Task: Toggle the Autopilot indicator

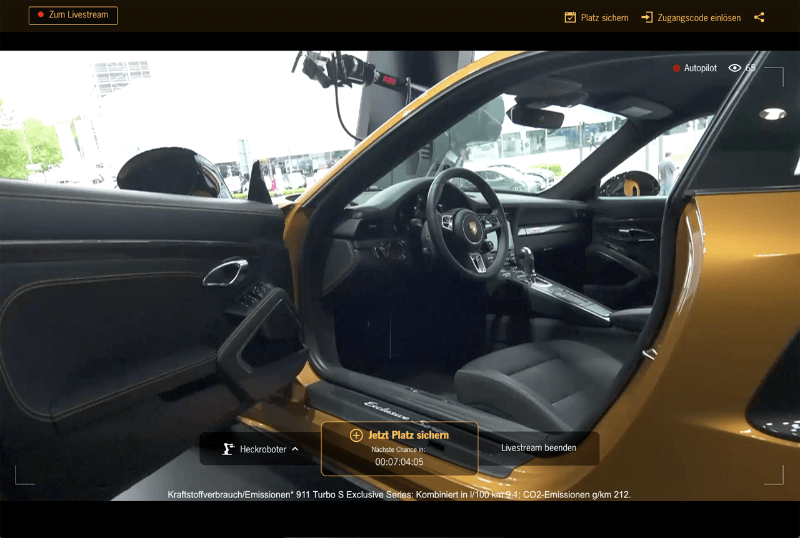Action: [695, 68]
